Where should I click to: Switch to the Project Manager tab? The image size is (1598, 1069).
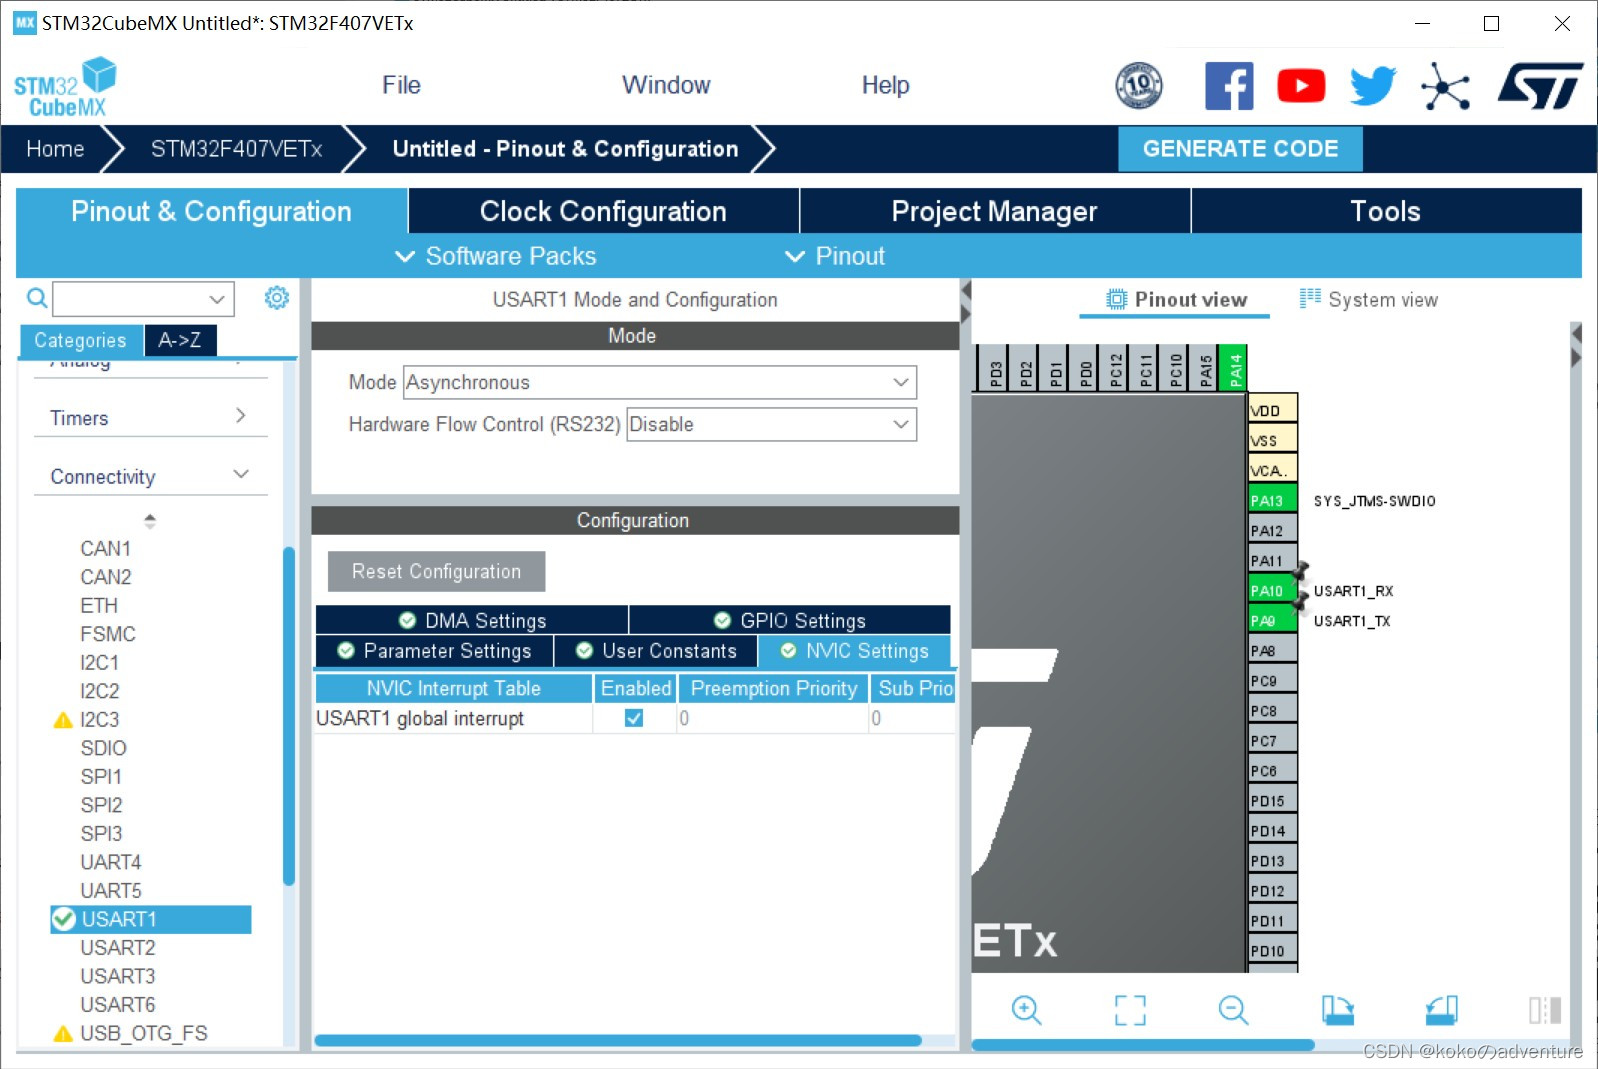pos(994,211)
